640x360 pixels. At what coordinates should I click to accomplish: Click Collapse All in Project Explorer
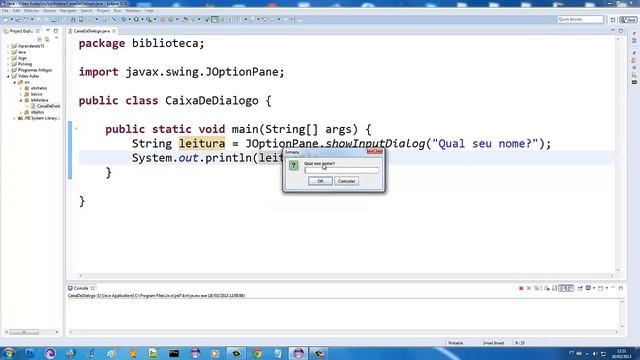click(40, 39)
